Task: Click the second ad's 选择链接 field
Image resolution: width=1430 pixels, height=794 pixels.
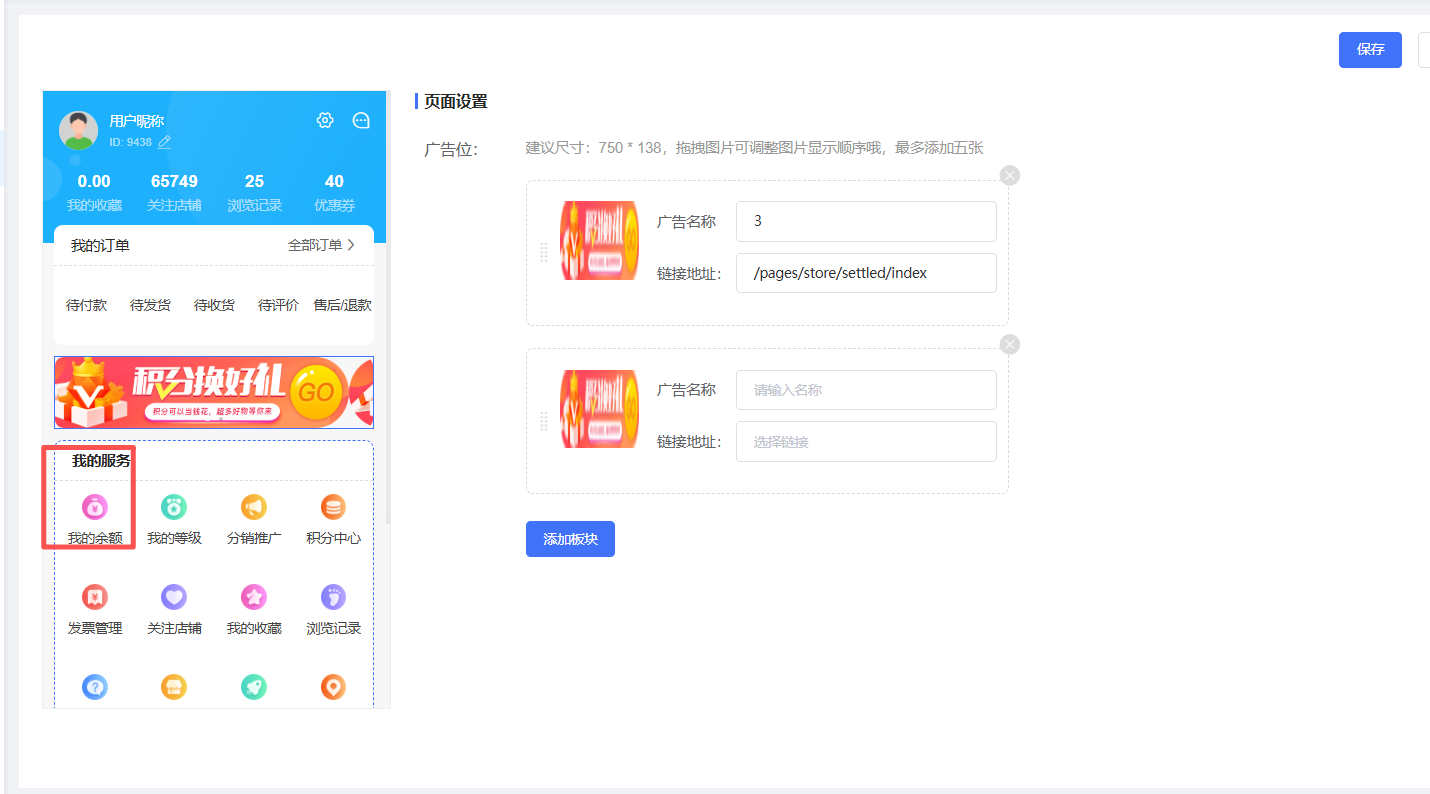Action: tap(866, 442)
